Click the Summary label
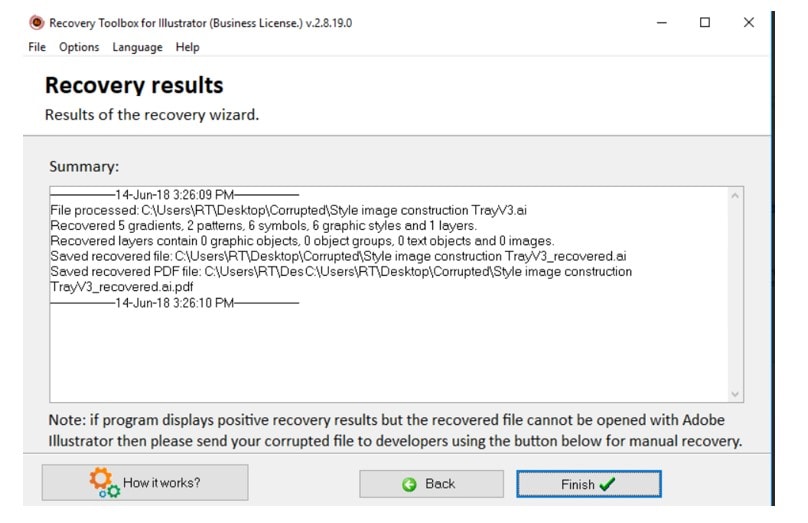This screenshot has width=808, height=523. click(84, 167)
